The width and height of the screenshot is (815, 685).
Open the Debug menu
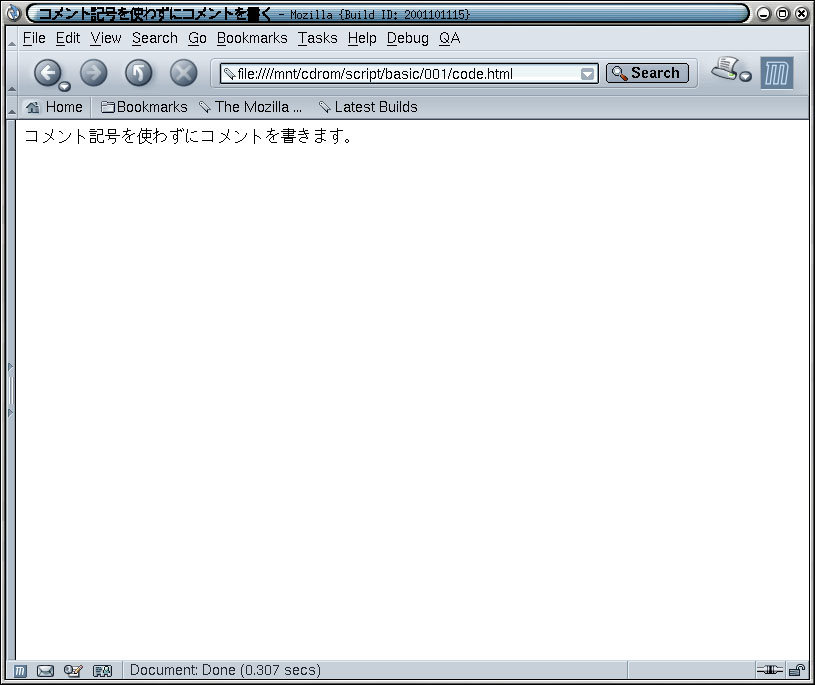pos(408,38)
